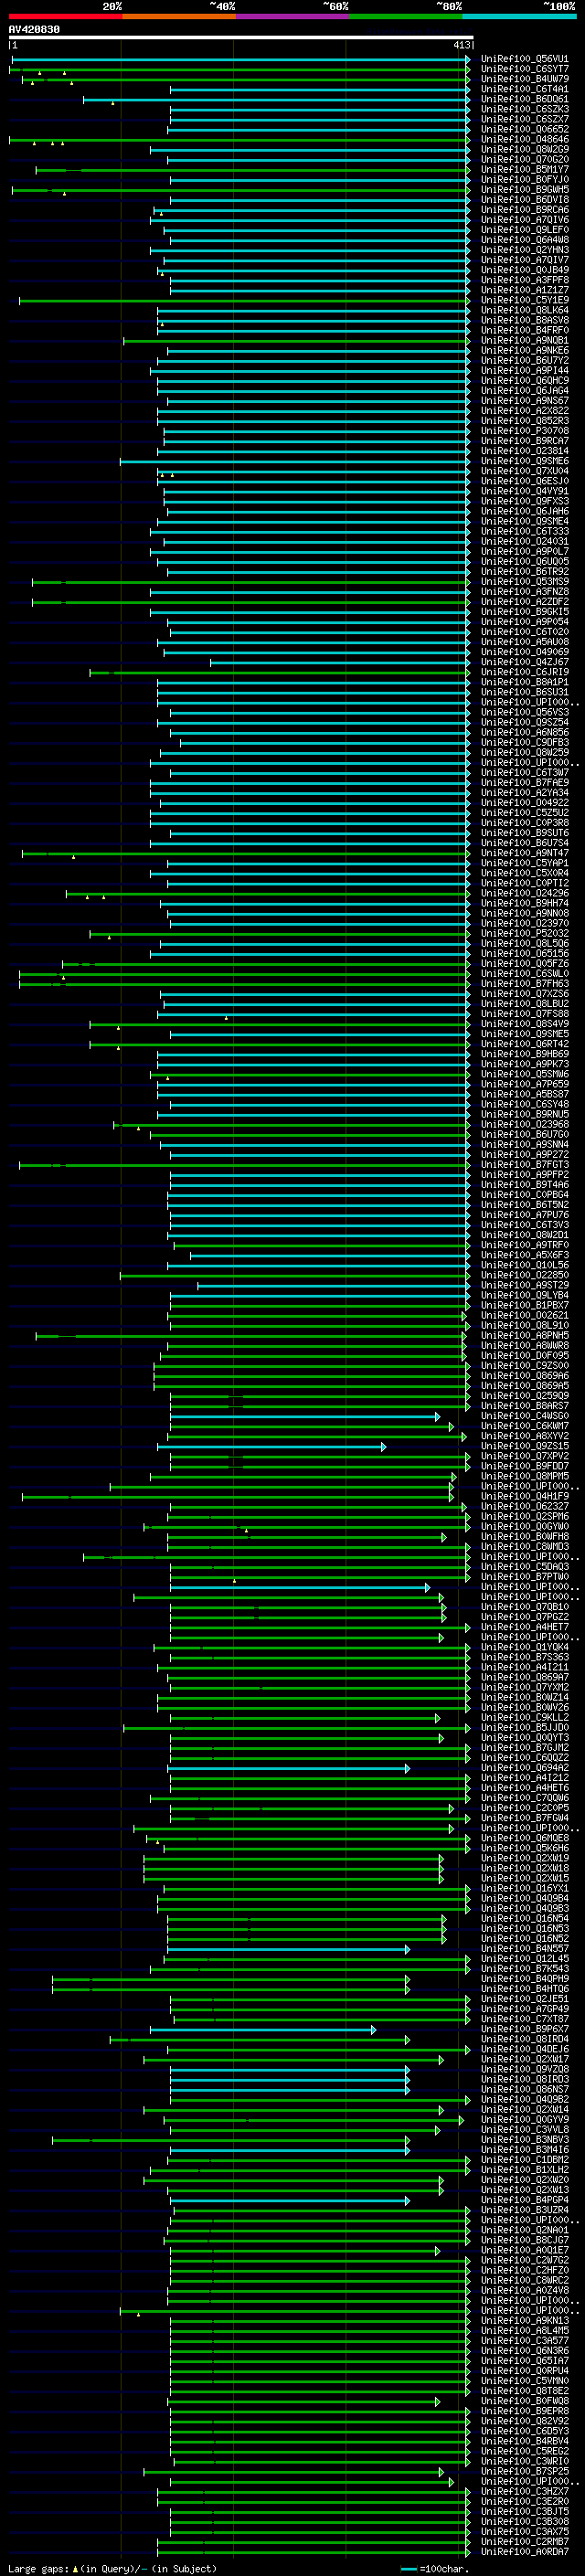Select hit label UniRef100_B7S363
Viewport: 585px width, 2576px height.
524,1657
